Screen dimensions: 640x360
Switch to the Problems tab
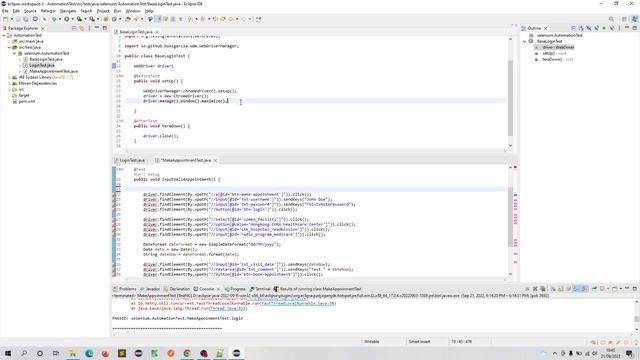pos(125,289)
